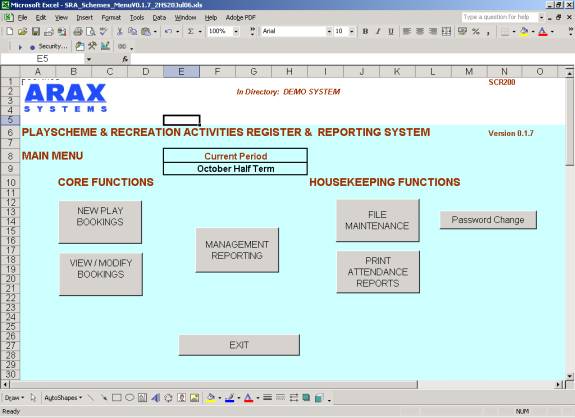Toggle Italic formatting
This screenshot has height=418, width=575.
pyautogui.click(x=378, y=32)
